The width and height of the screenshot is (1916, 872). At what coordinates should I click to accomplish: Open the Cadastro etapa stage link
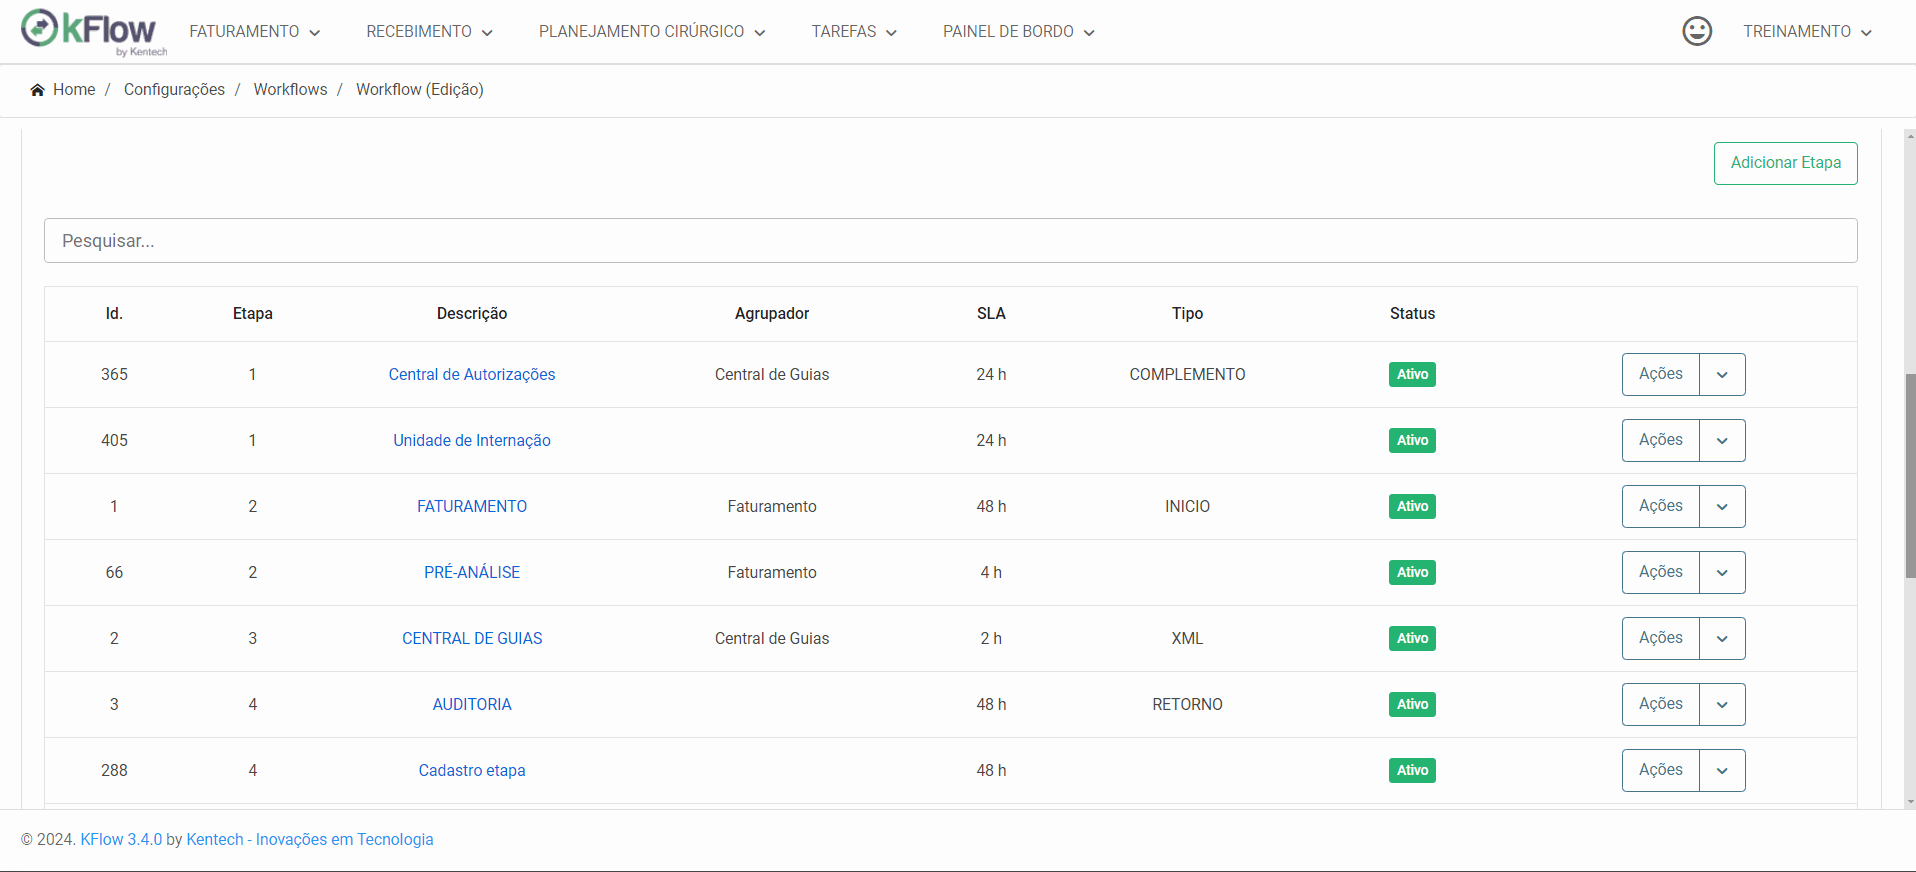point(472,771)
